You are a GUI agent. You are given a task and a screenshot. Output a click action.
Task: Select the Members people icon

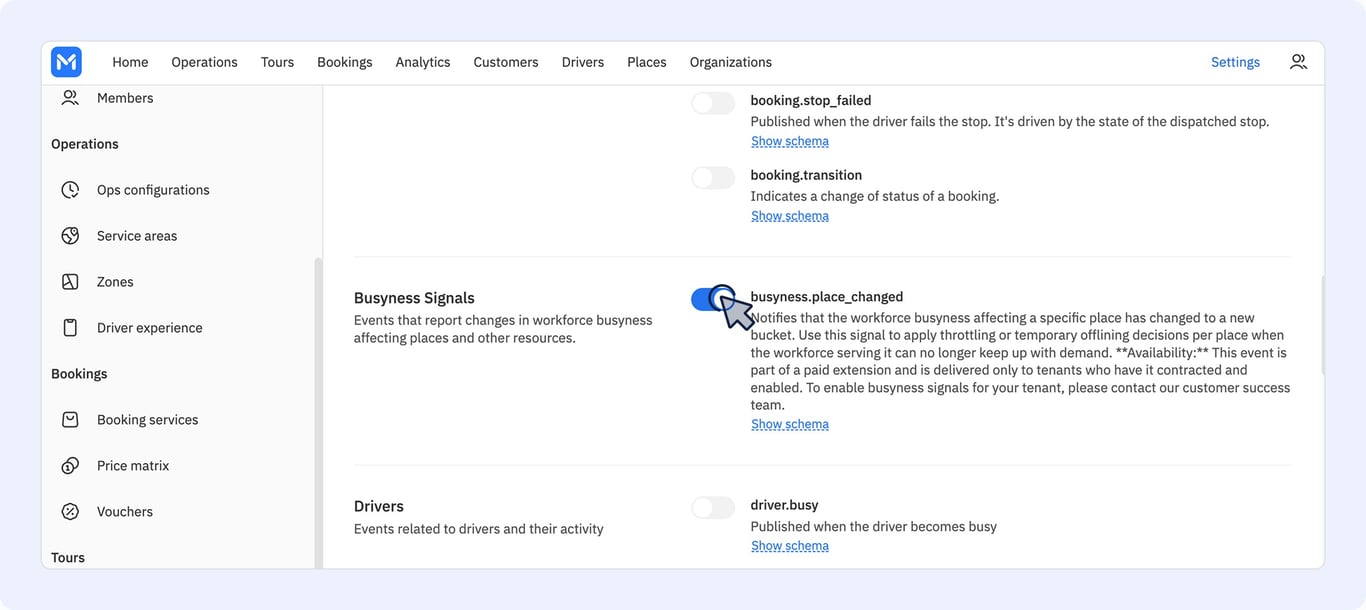click(x=70, y=98)
